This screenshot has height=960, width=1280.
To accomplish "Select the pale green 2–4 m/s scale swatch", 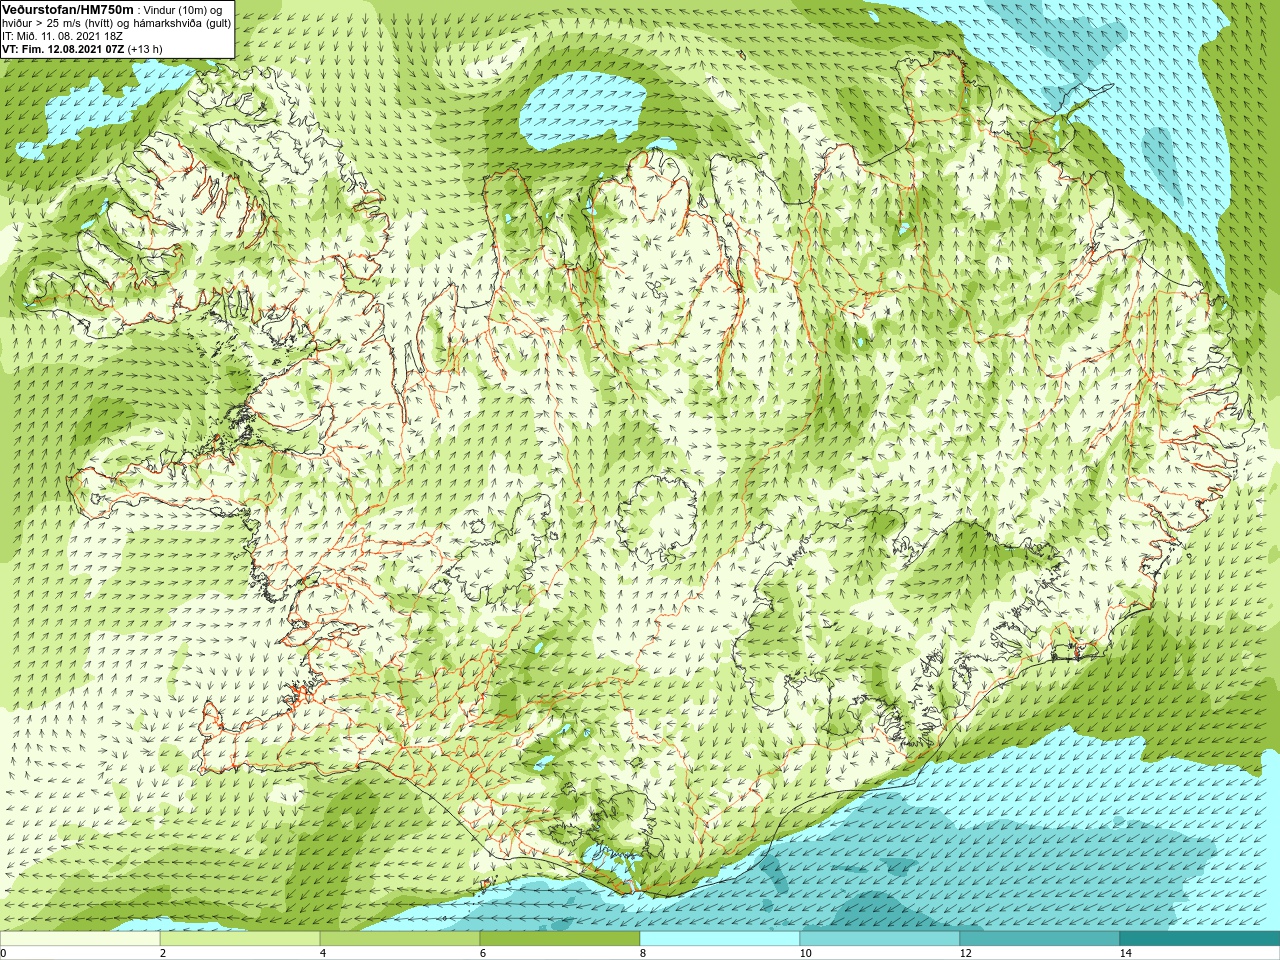I will tap(240, 939).
